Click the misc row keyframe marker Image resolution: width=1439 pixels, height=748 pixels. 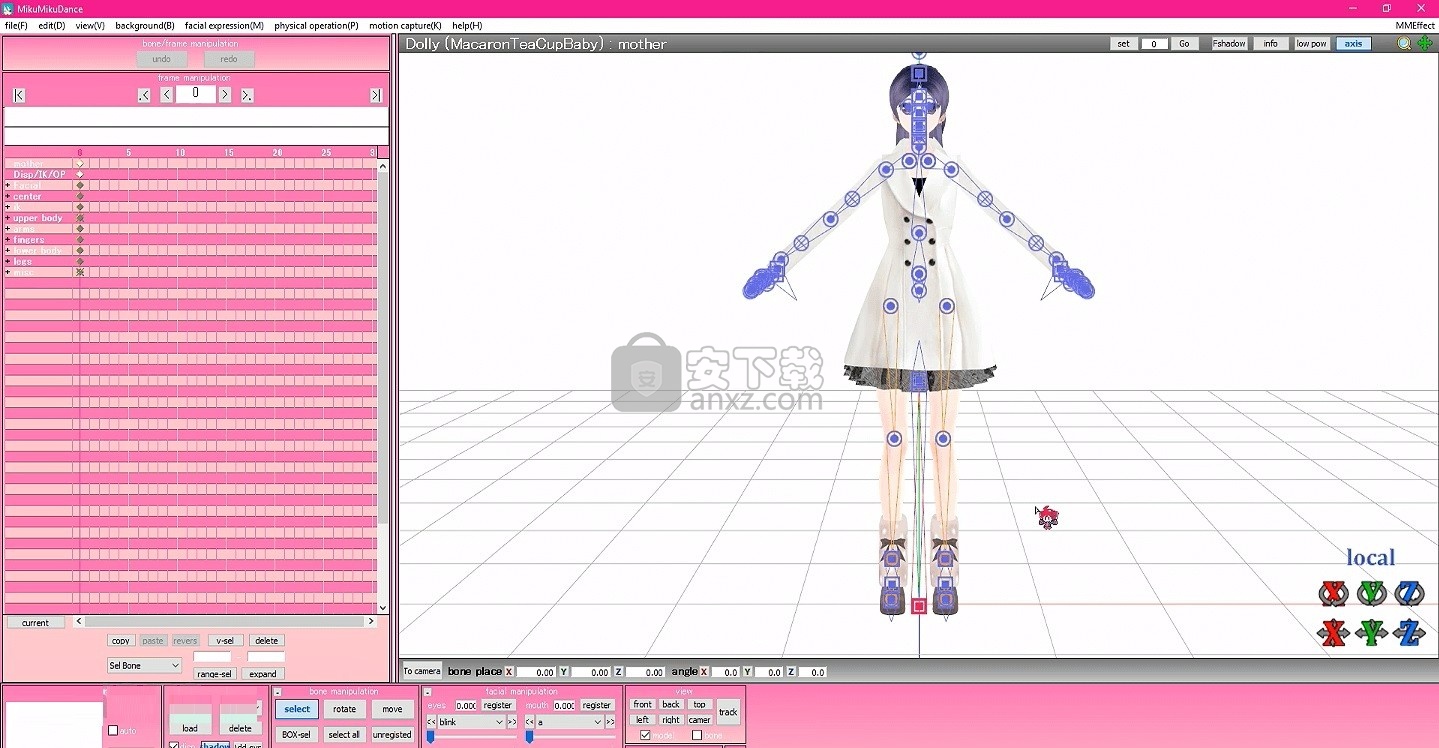(x=80, y=272)
